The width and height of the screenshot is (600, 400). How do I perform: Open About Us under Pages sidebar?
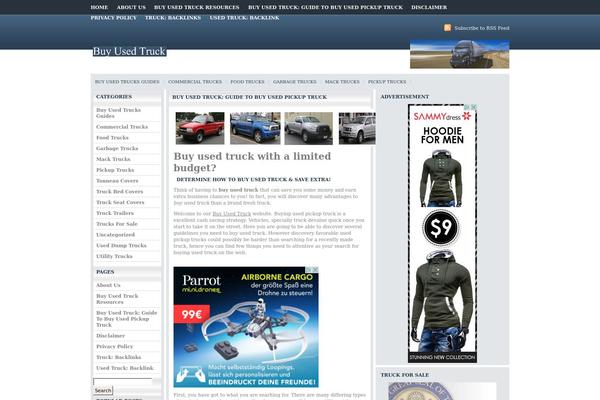[108, 285]
